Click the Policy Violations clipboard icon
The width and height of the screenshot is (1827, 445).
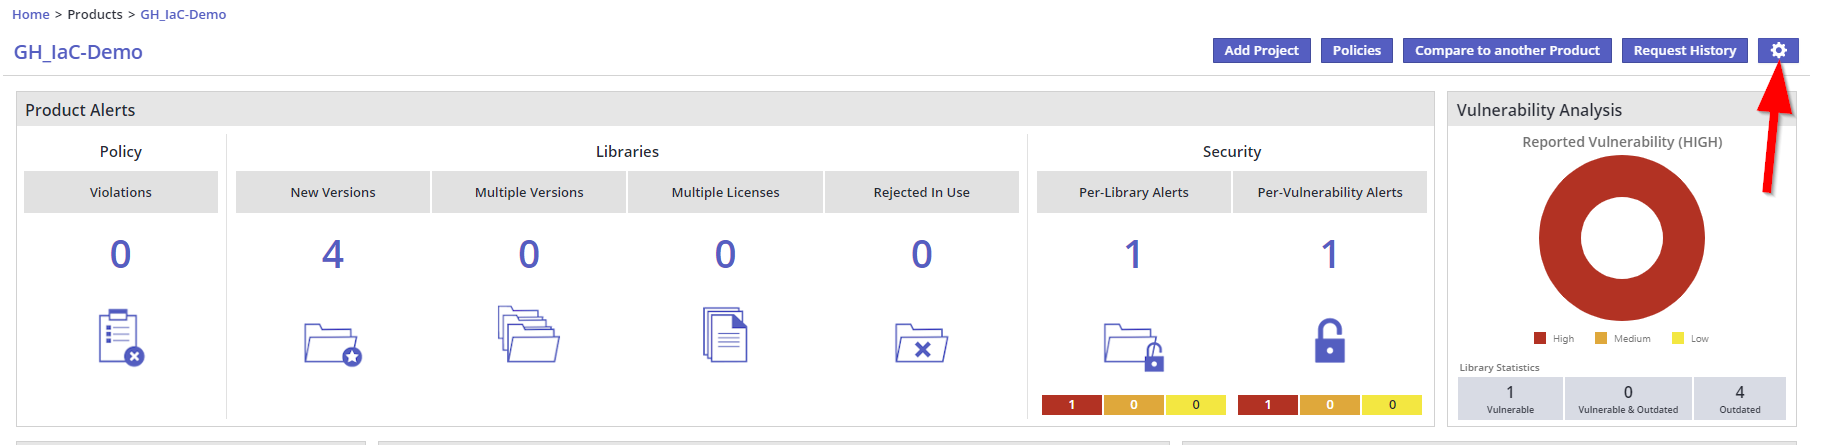(x=121, y=337)
